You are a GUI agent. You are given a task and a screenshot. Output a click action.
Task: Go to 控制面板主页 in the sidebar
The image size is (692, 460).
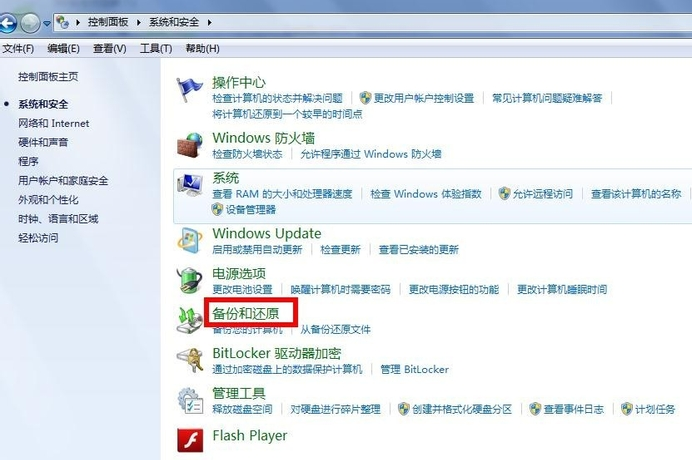pos(48,76)
